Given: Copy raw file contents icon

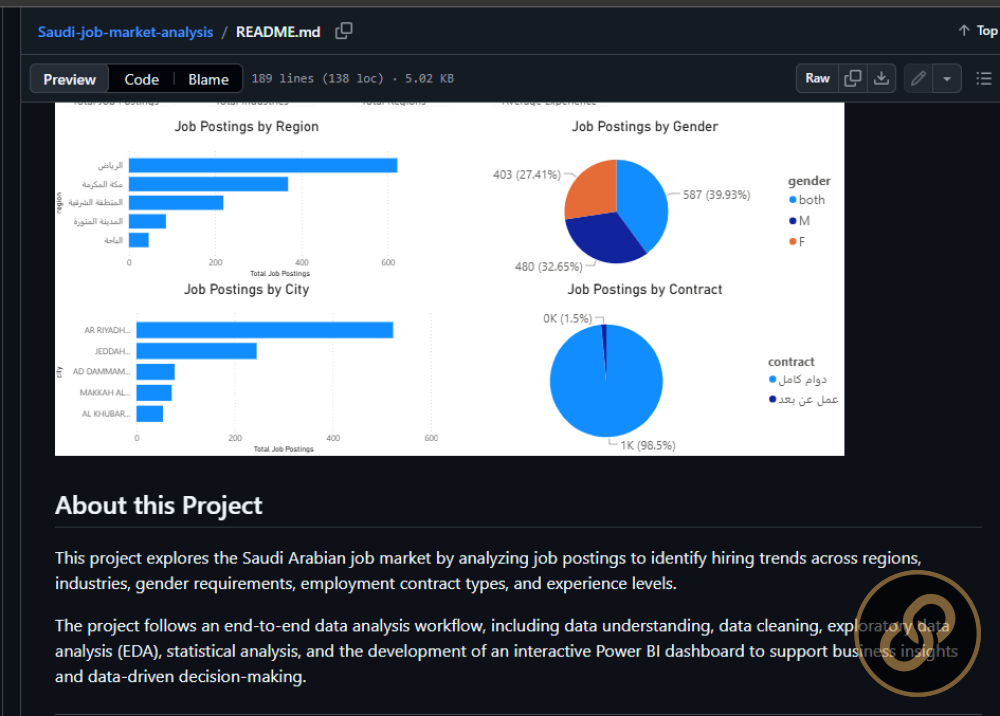Looking at the screenshot, I should [853, 78].
